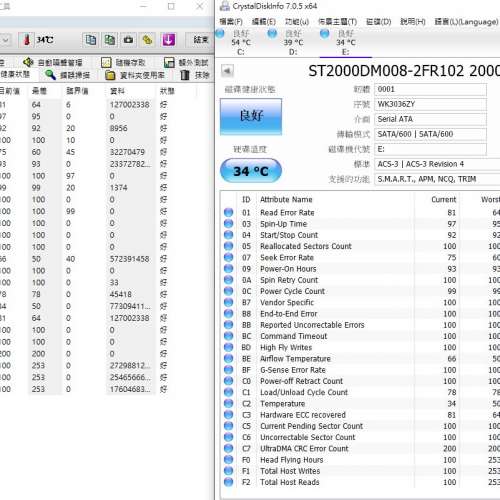
Task: Click status circle for Head Flying Hours
Action: [229, 460]
